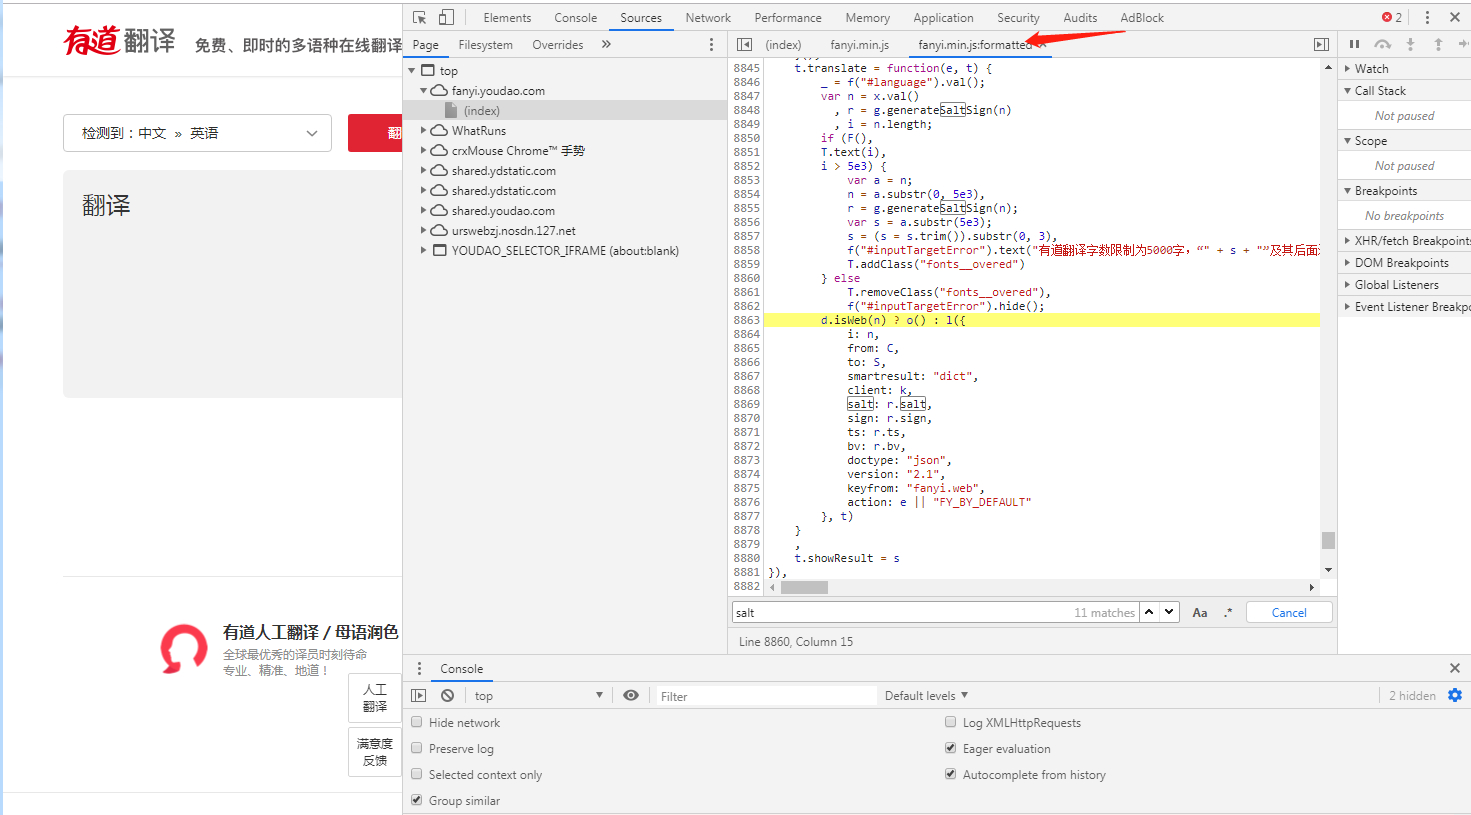Image resolution: width=1471 pixels, height=815 pixels.
Task: Enable Log XMLHttpRequests checkbox
Action: click(951, 722)
